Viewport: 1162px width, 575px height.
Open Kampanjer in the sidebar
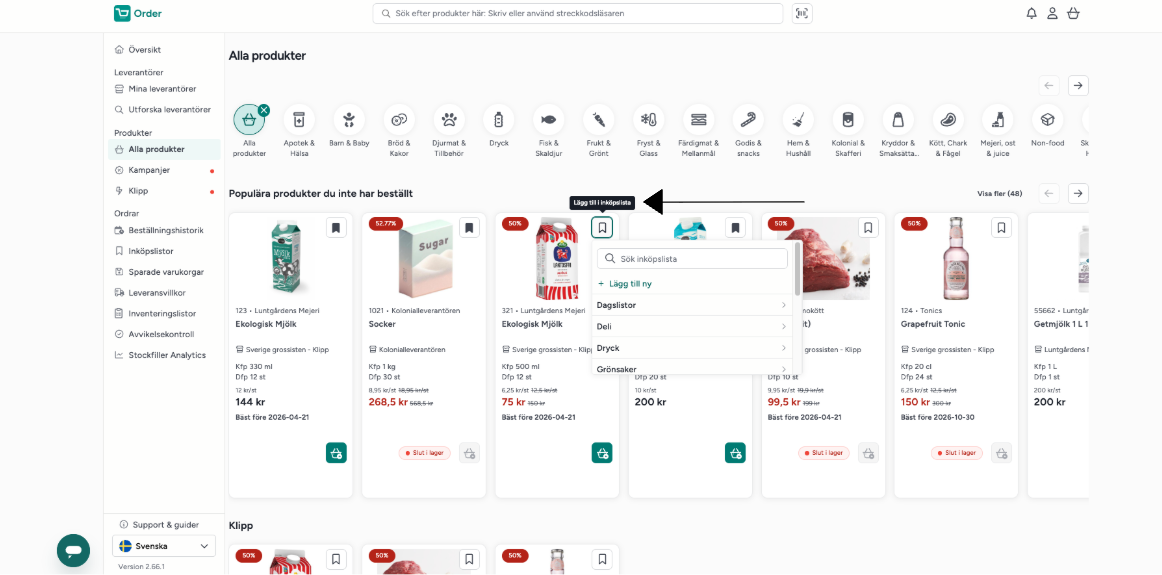tap(149, 170)
